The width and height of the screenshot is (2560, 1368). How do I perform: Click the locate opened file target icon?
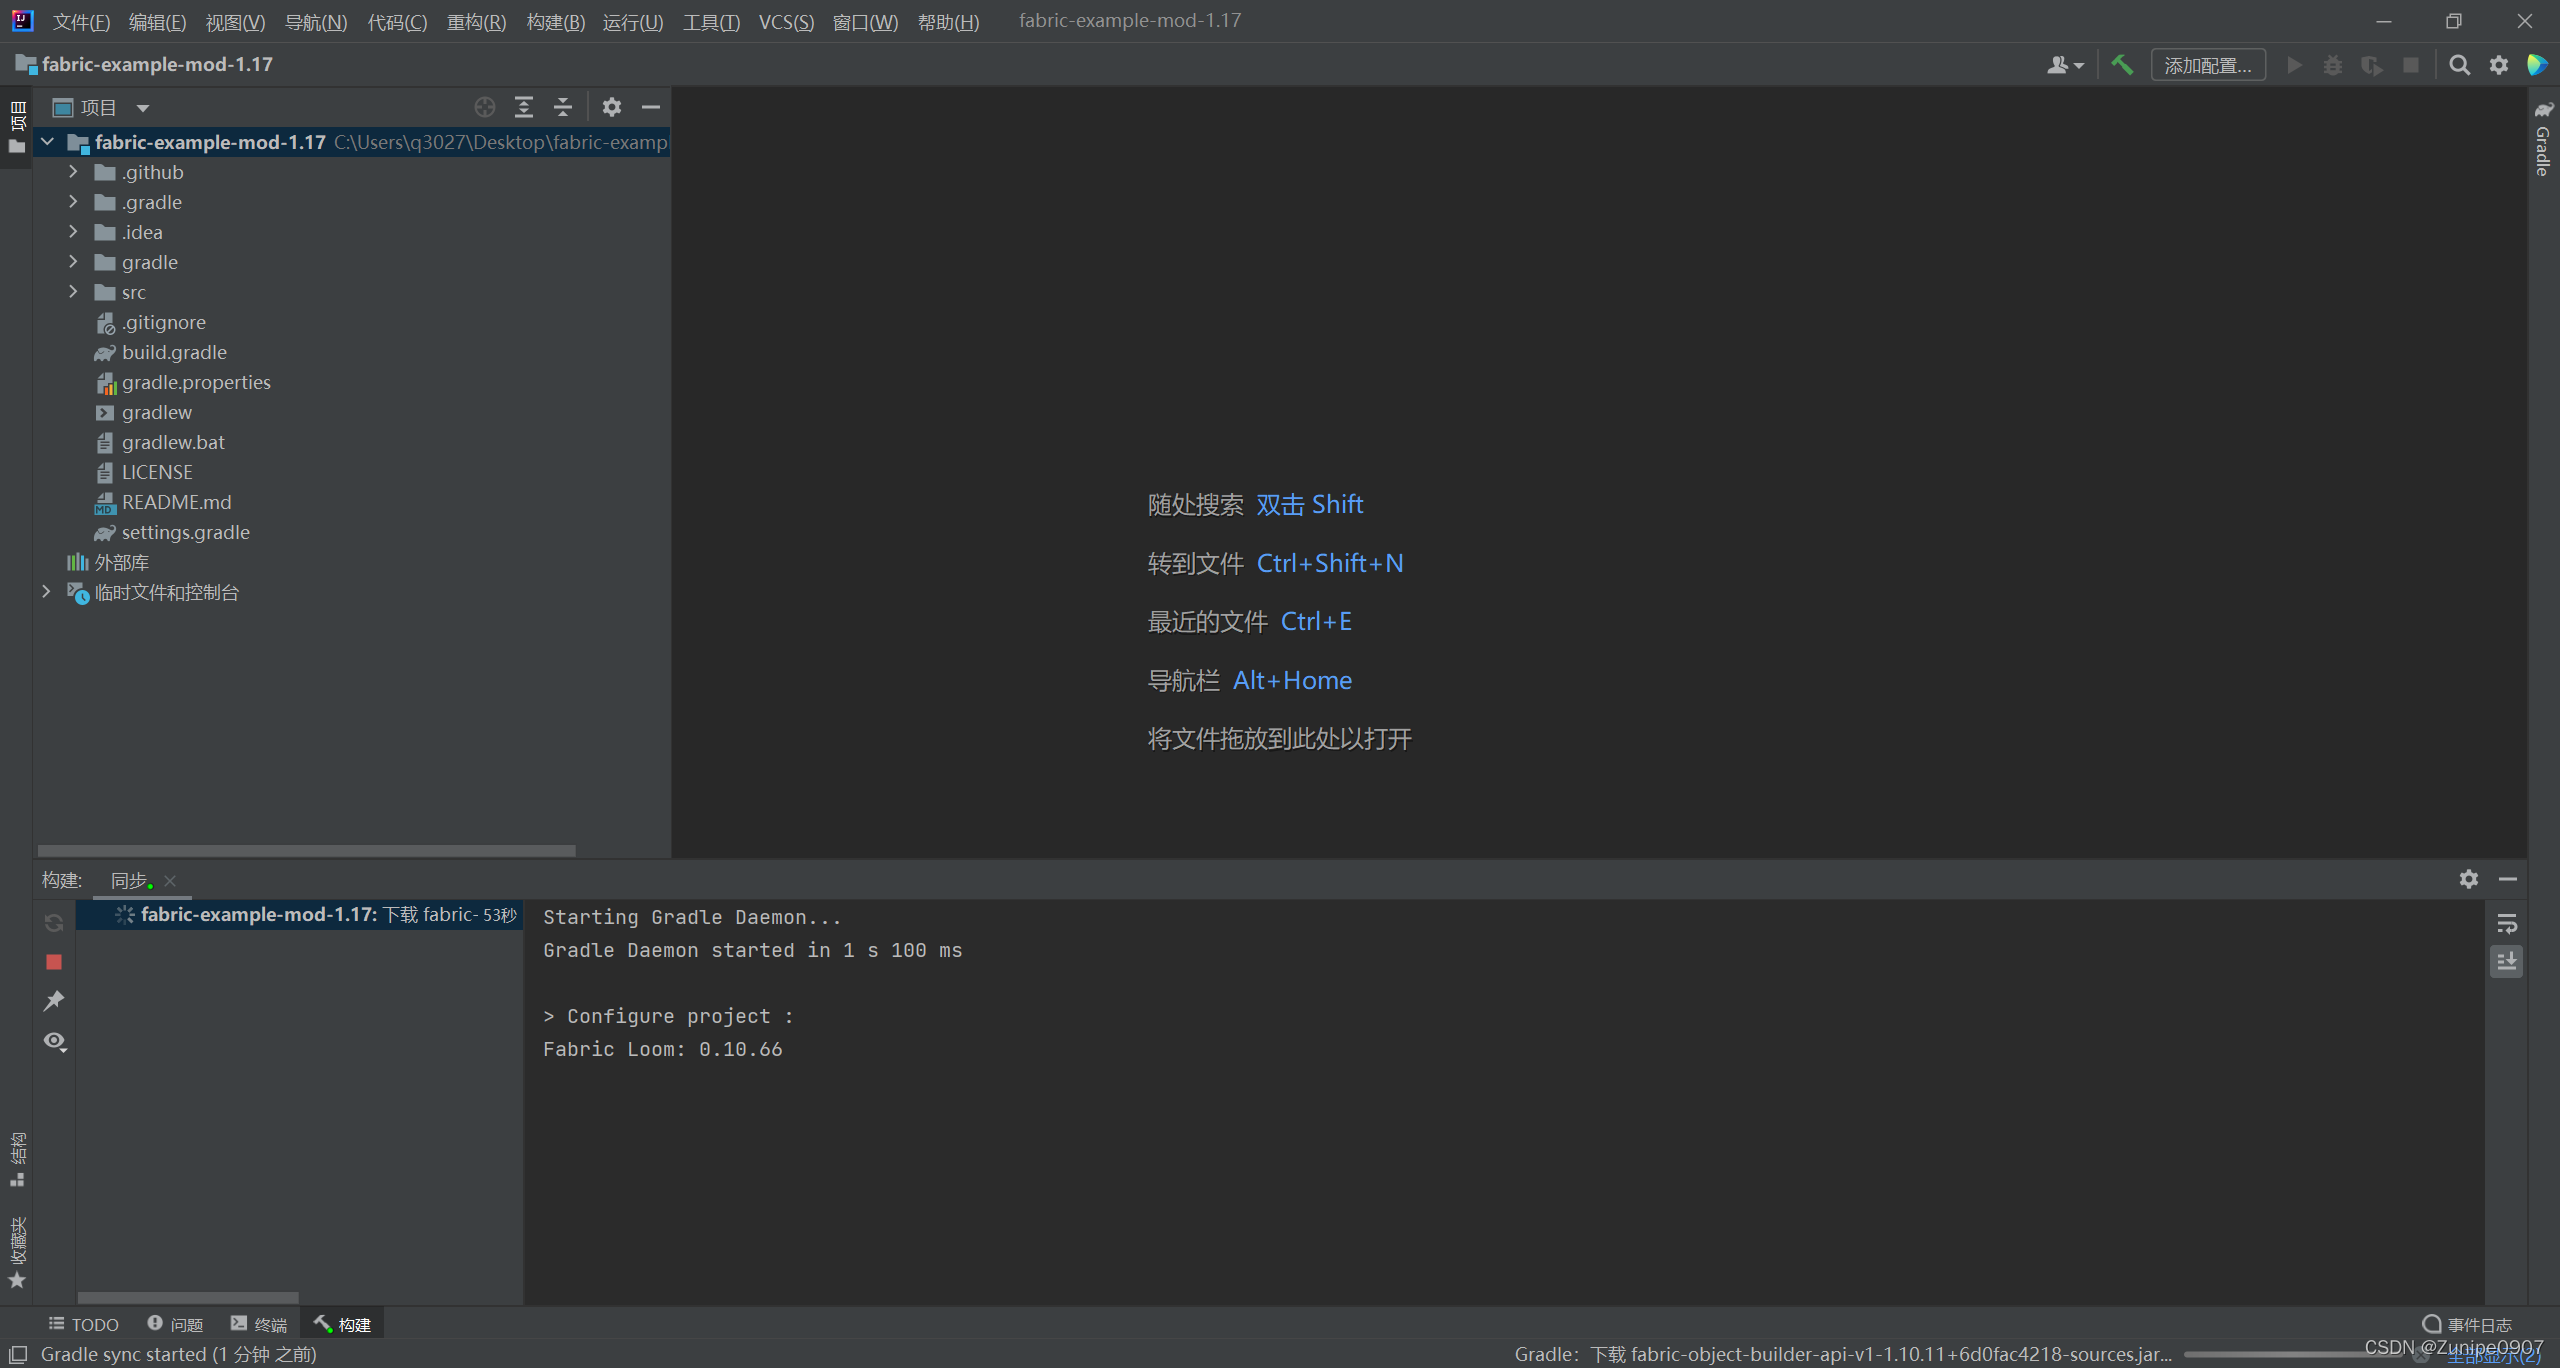[x=485, y=107]
